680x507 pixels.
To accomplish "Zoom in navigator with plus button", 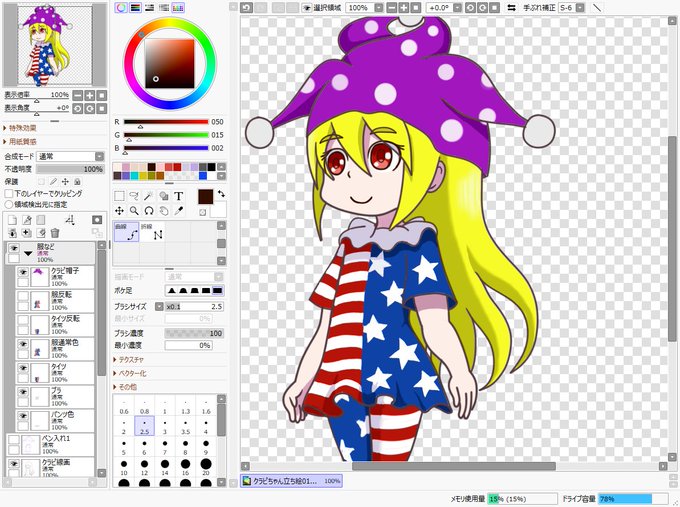I will (89, 95).
